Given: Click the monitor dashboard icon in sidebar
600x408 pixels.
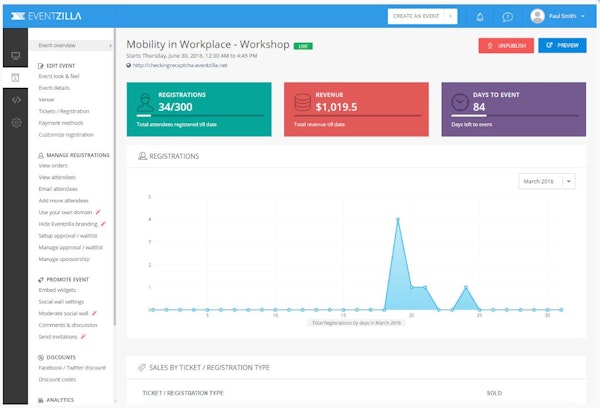Looking at the screenshot, I should coord(16,56).
